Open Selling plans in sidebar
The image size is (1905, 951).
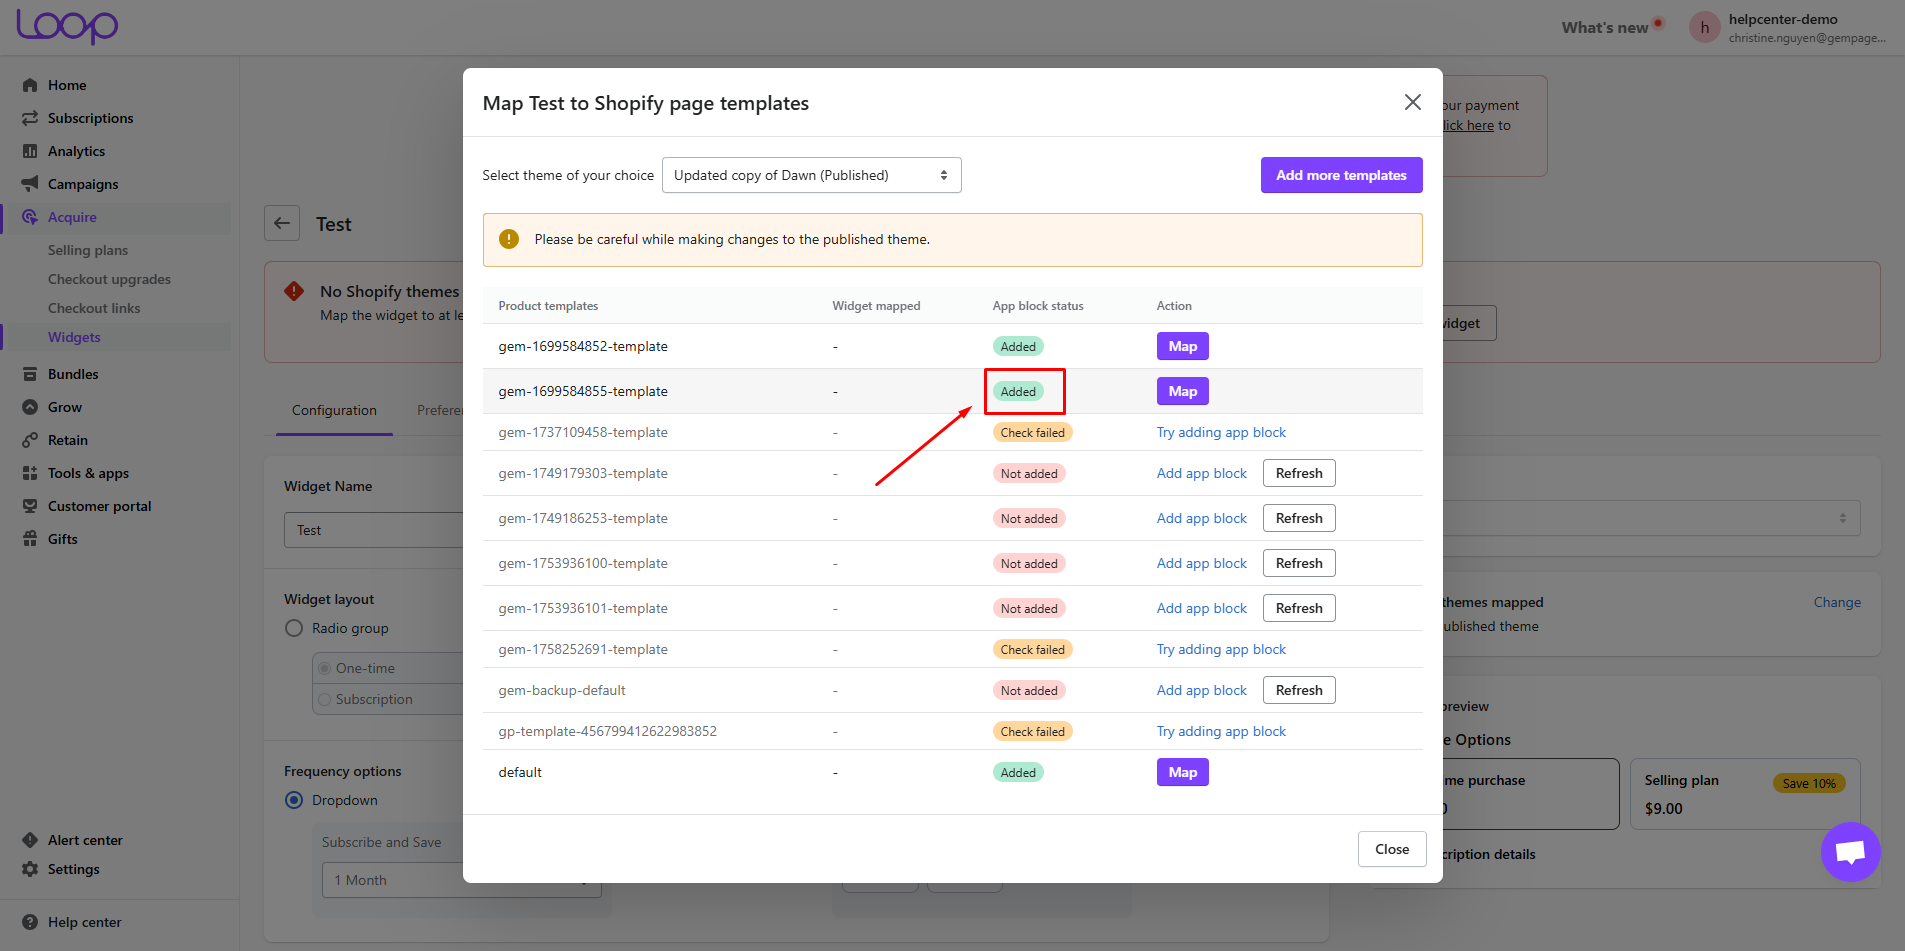click(x=88, y=250)
